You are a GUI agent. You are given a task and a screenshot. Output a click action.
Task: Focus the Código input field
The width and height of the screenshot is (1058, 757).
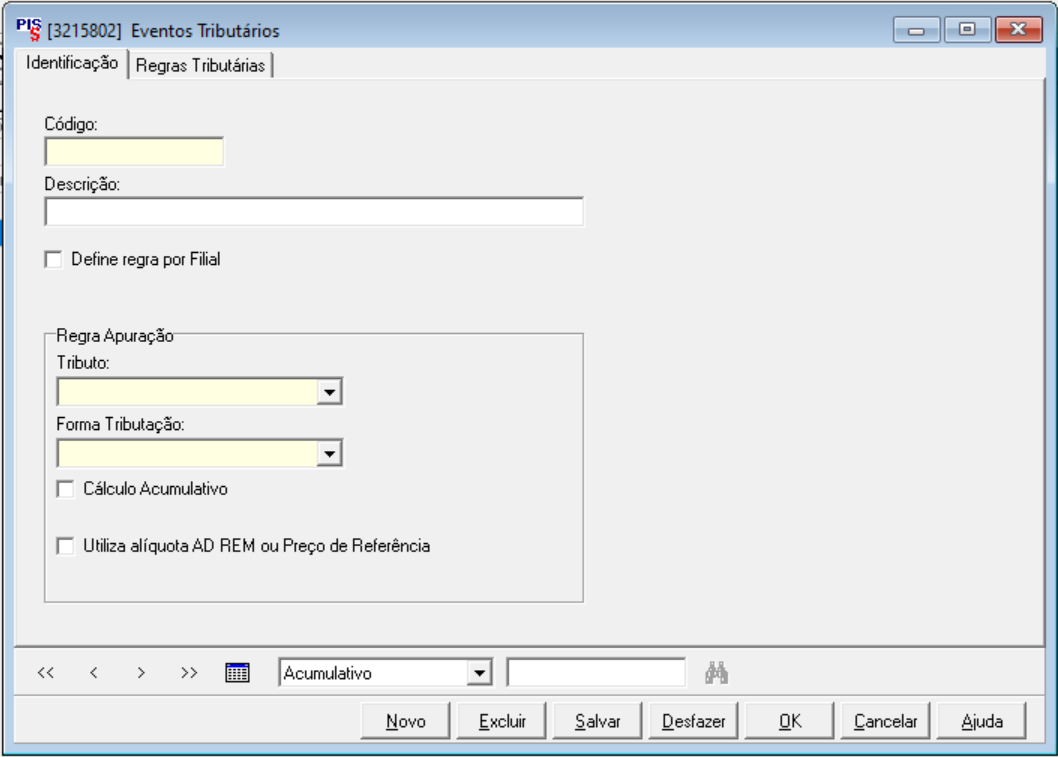[134, 152]
